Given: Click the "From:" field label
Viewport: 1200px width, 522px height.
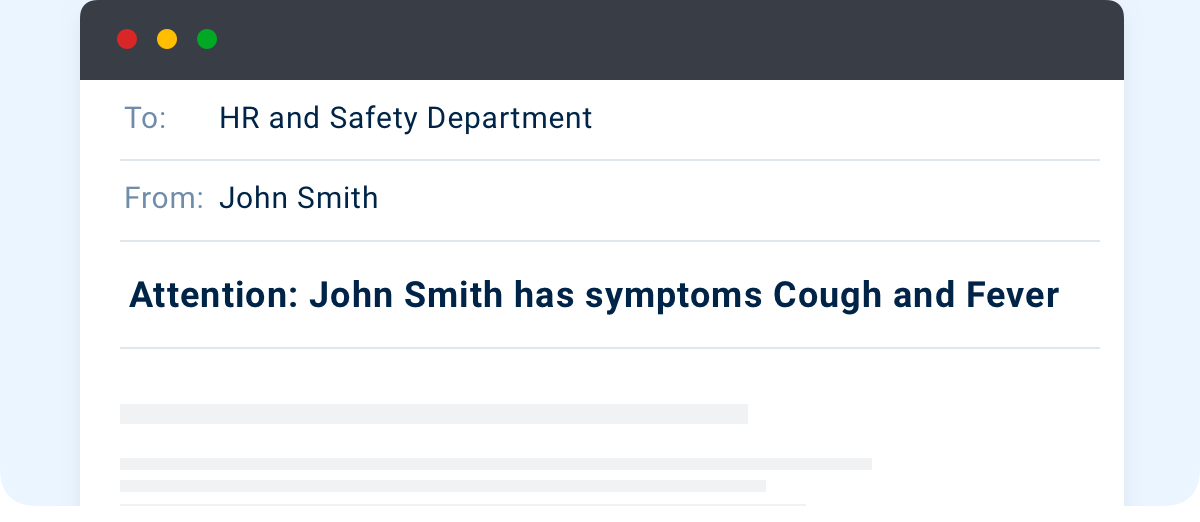Looking at the screenshot, I should coord(164,198).
